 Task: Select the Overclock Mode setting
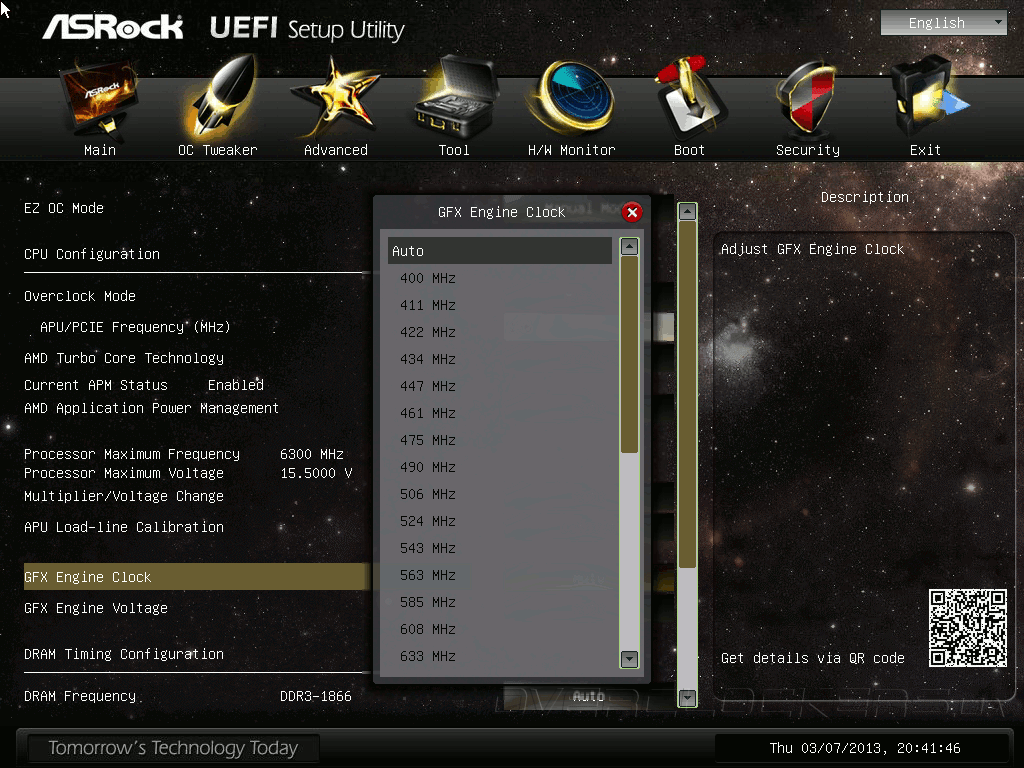click(x=80, y=296)
